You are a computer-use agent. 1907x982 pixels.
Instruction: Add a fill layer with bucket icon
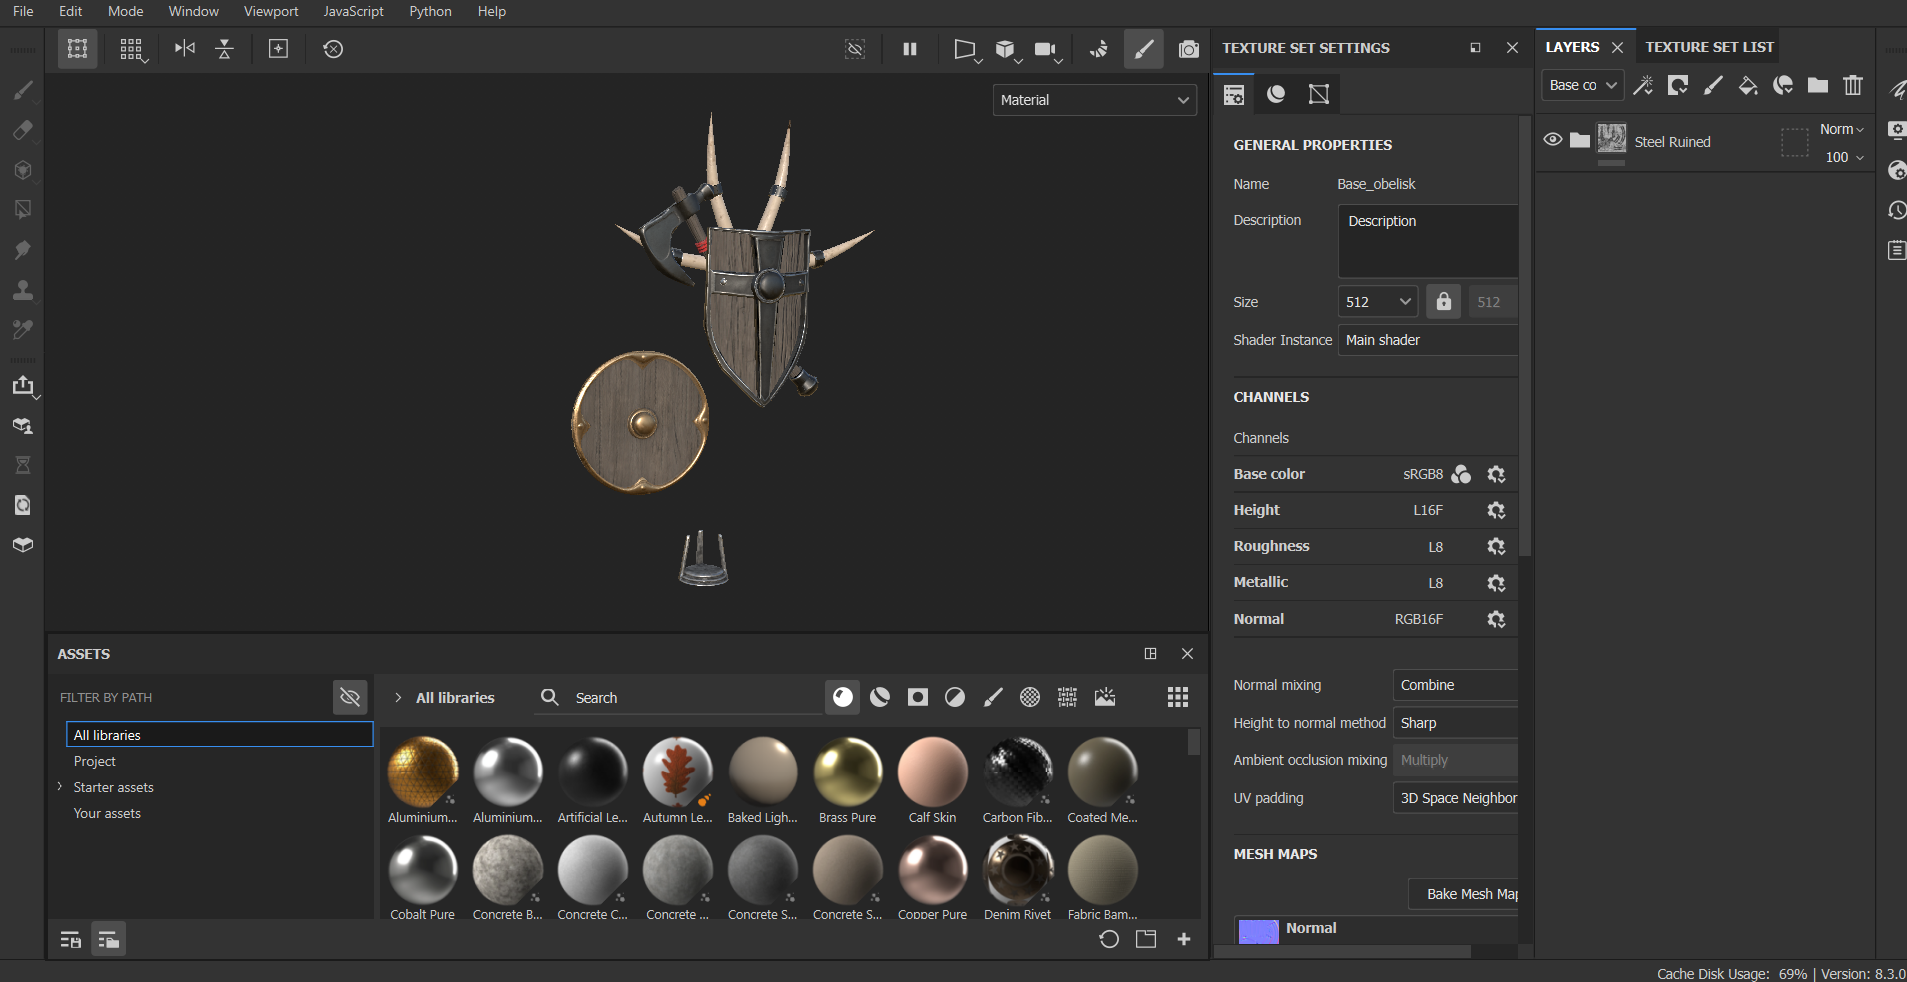1748,86
